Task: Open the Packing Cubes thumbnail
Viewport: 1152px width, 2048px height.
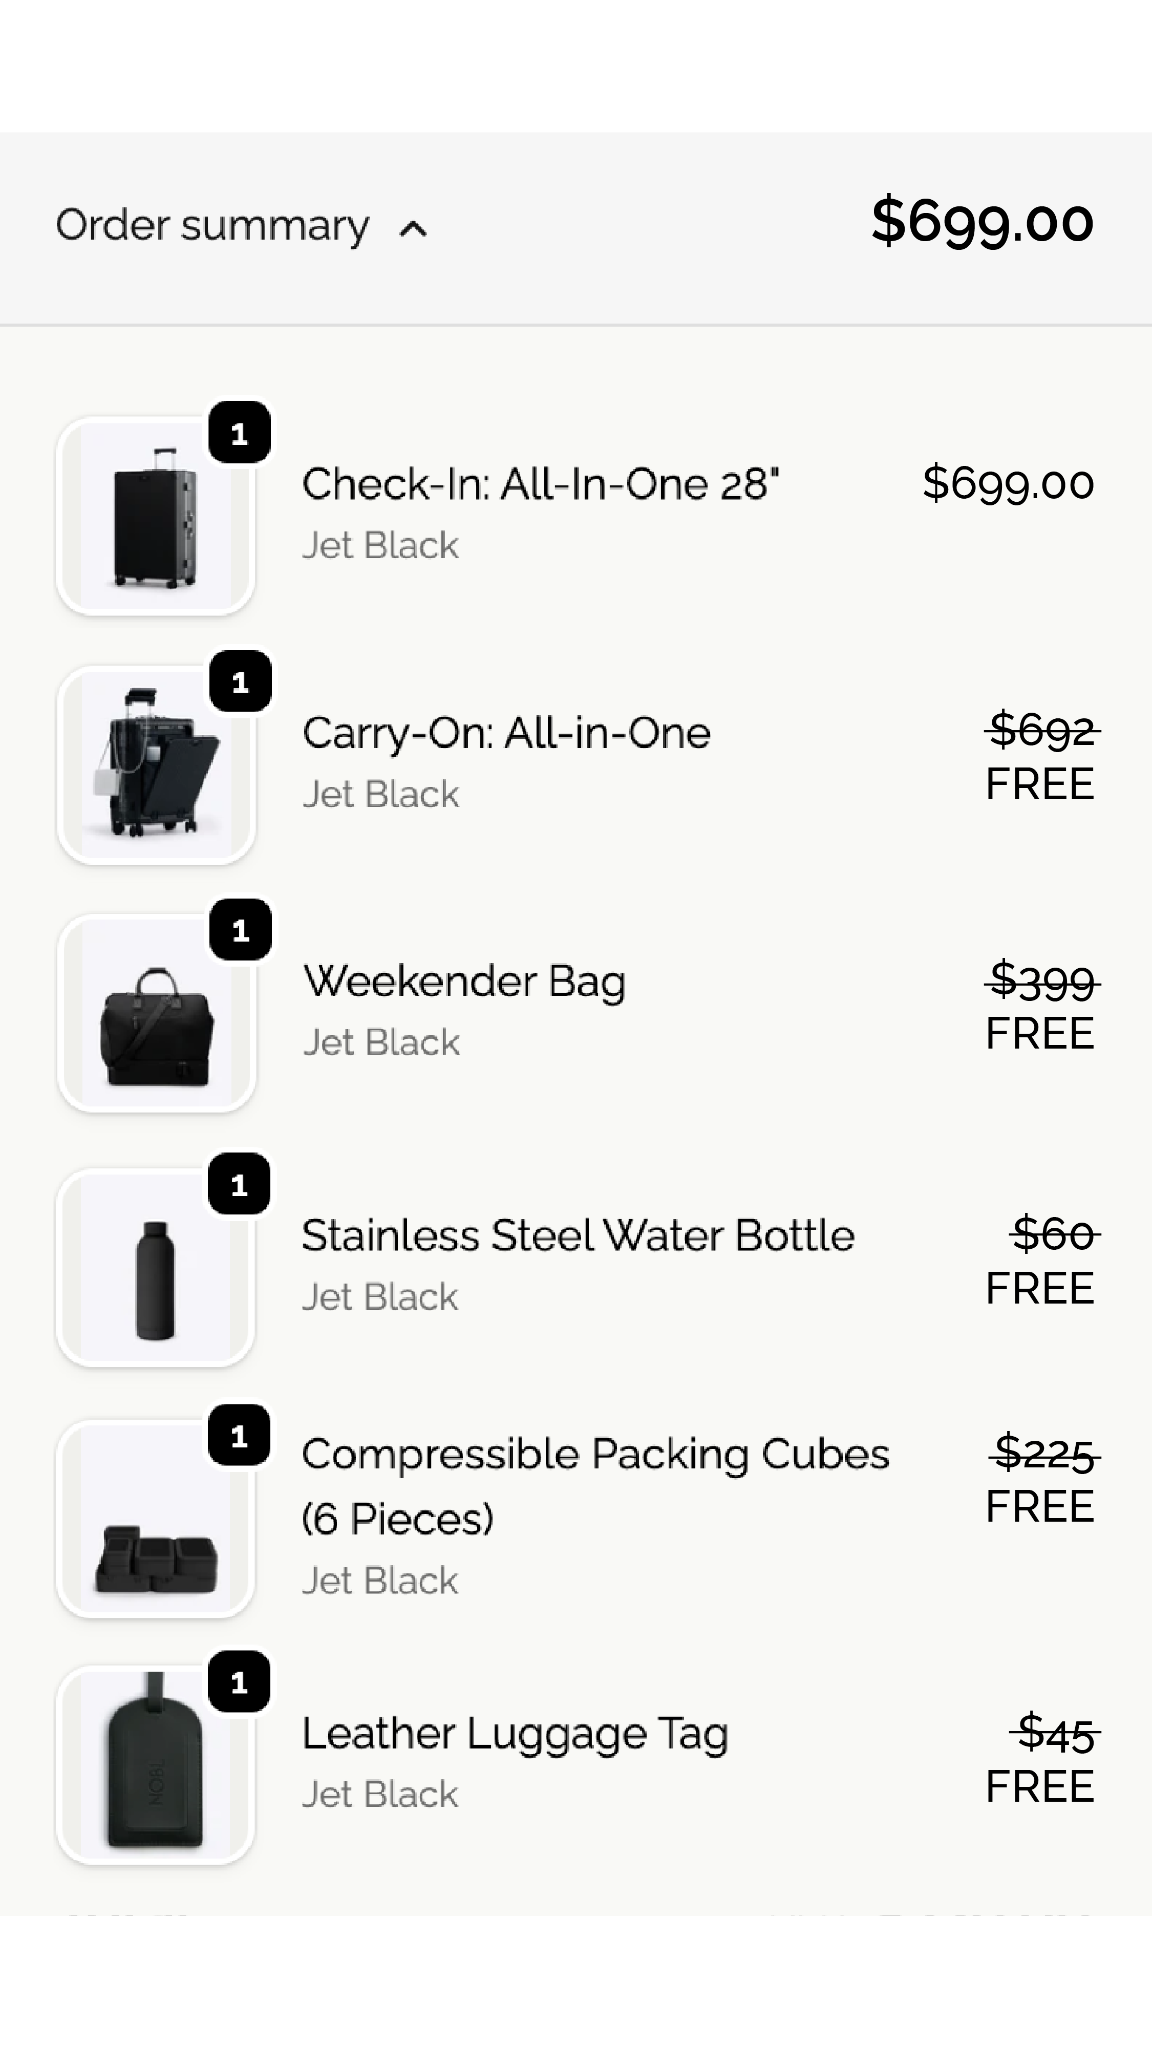Action: pos(155,1518)
